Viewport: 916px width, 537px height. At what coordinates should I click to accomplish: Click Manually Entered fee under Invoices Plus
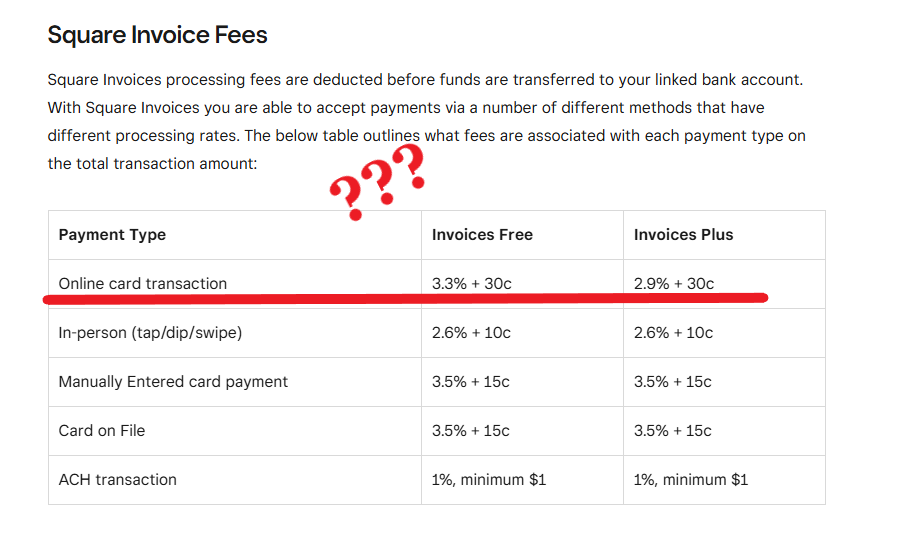pyautogui.click(x=673, y=381)
